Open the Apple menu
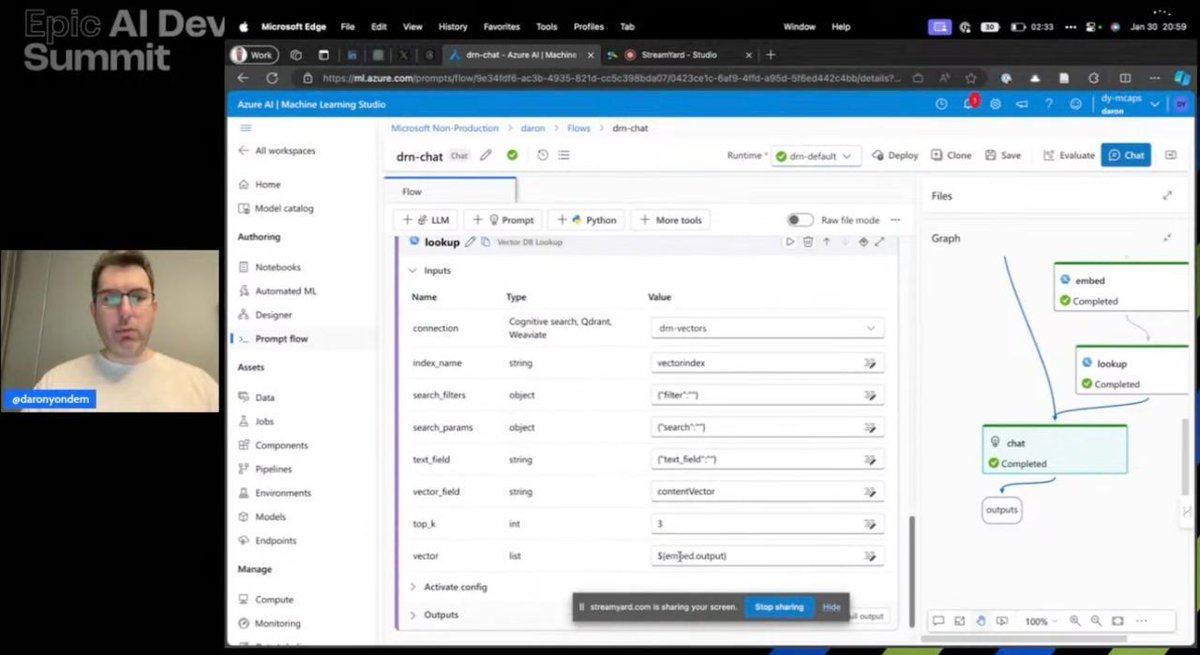Image resolution: width=1200 pixels, height=655 pixels. point(242,26)
